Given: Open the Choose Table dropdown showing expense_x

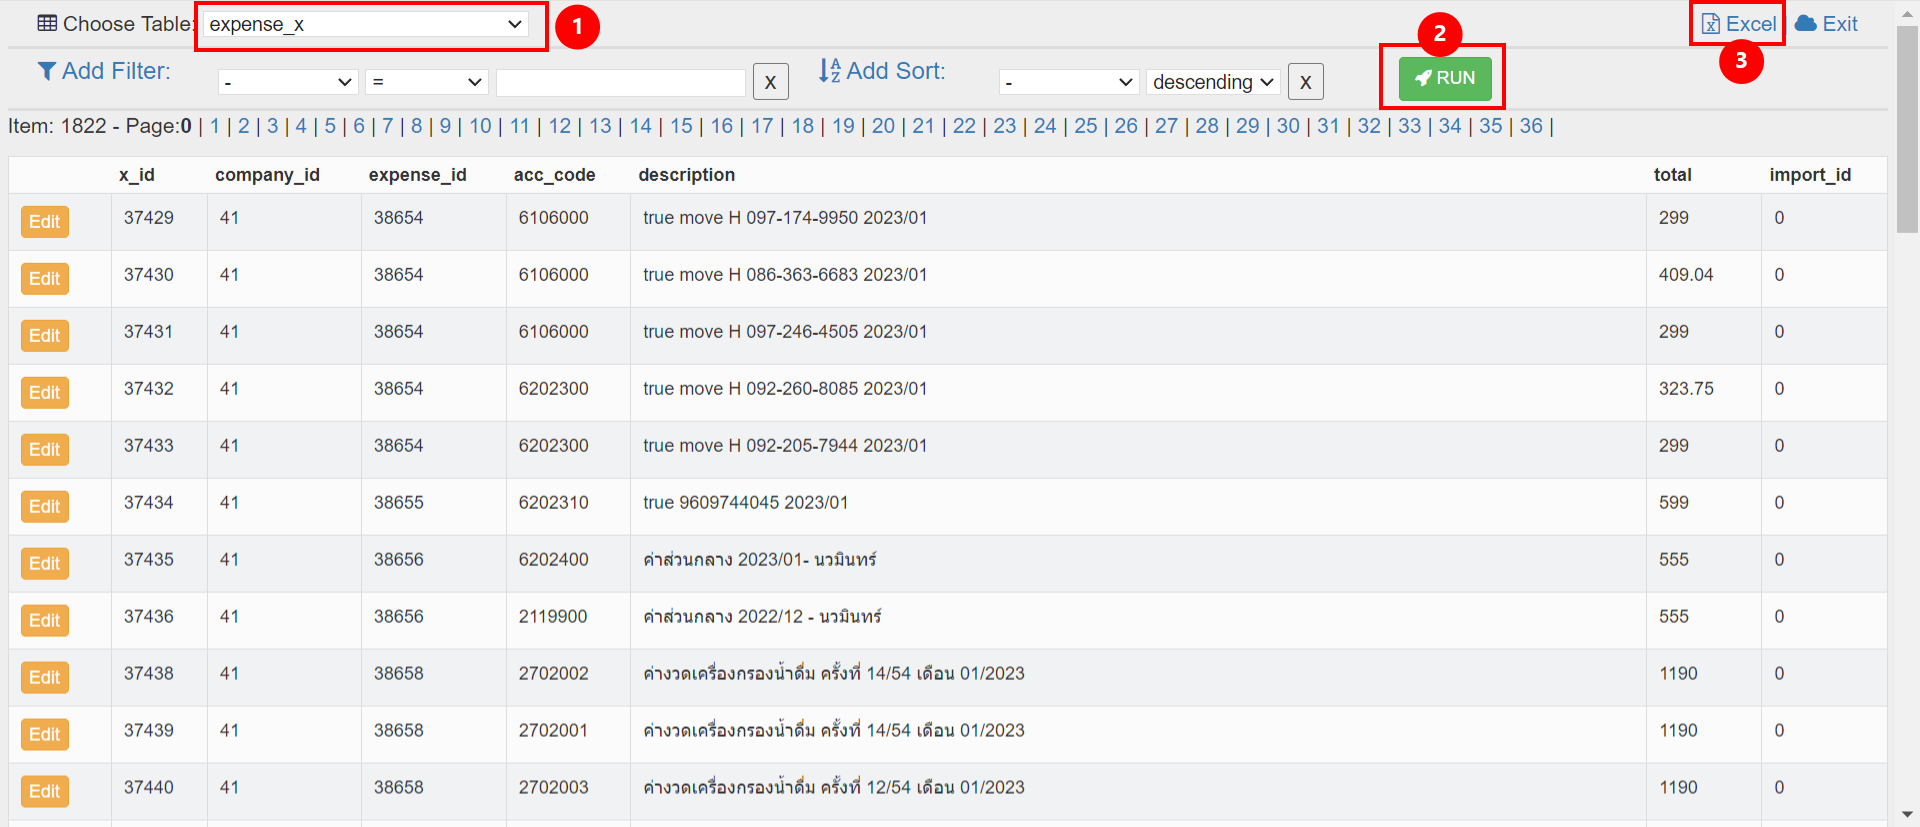Looking at the screenshot, I should point(367,25).
